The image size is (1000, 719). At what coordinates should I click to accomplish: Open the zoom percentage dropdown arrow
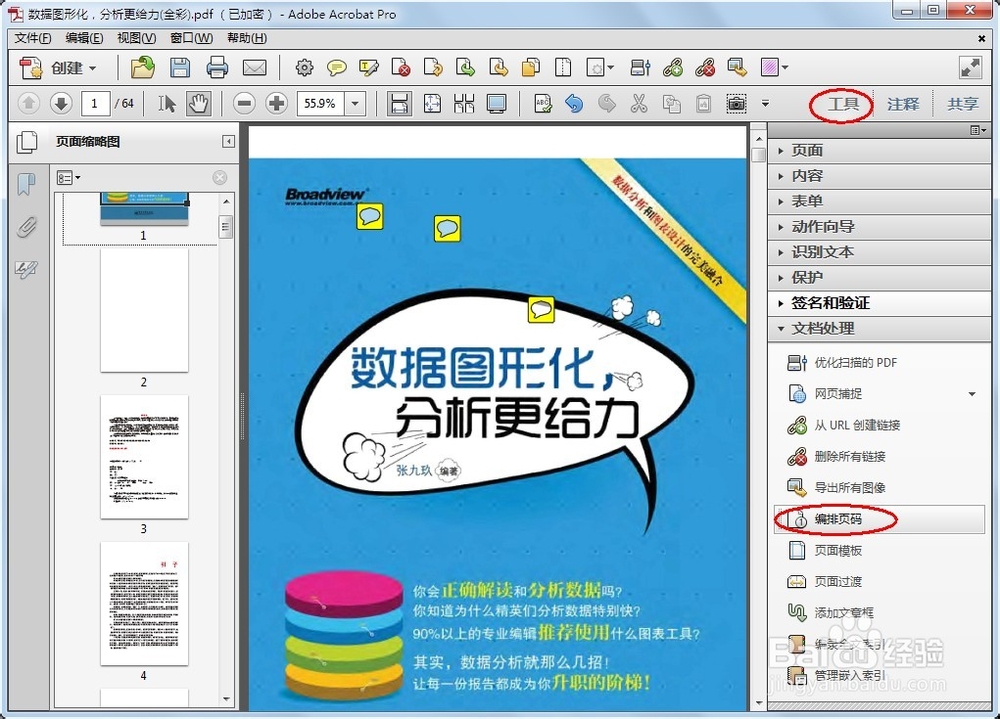click(355, 103)
